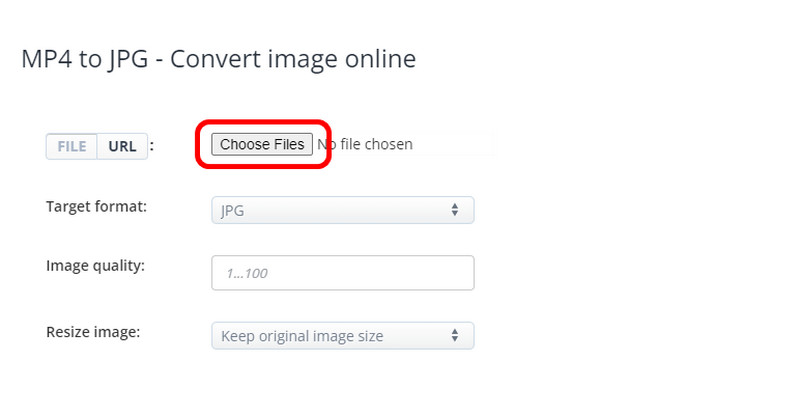Click the up-down arrows on the JPG selector

point(455,210)
